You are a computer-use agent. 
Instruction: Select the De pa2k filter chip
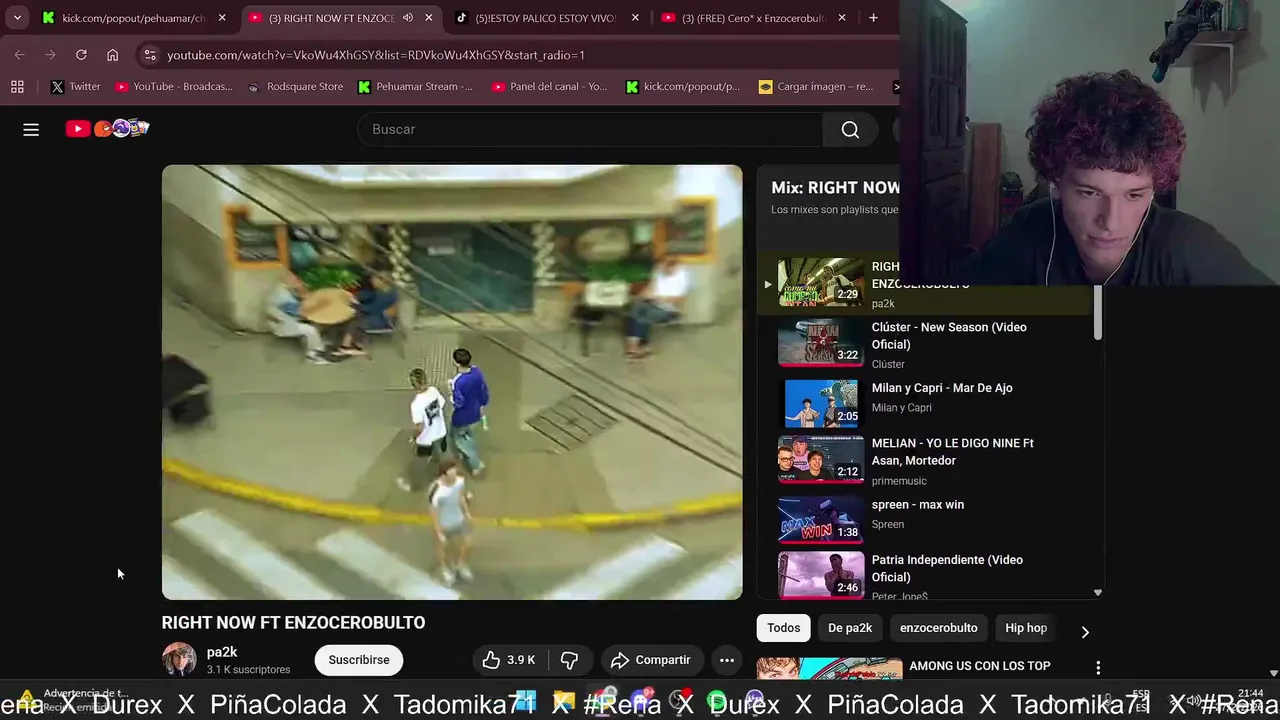[x=850, y=628]
